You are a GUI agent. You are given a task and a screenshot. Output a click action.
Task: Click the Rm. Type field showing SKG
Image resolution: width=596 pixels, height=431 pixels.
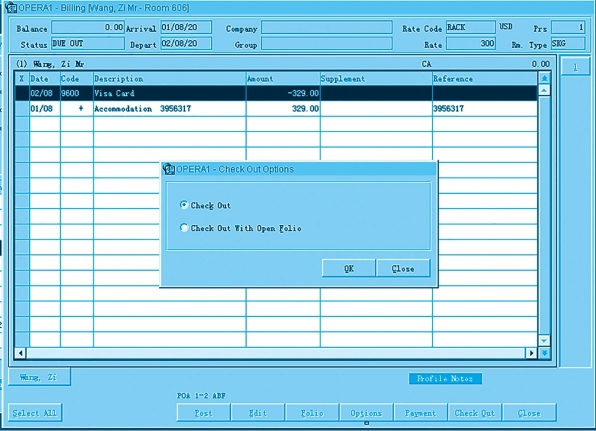[x=568, y=43]
